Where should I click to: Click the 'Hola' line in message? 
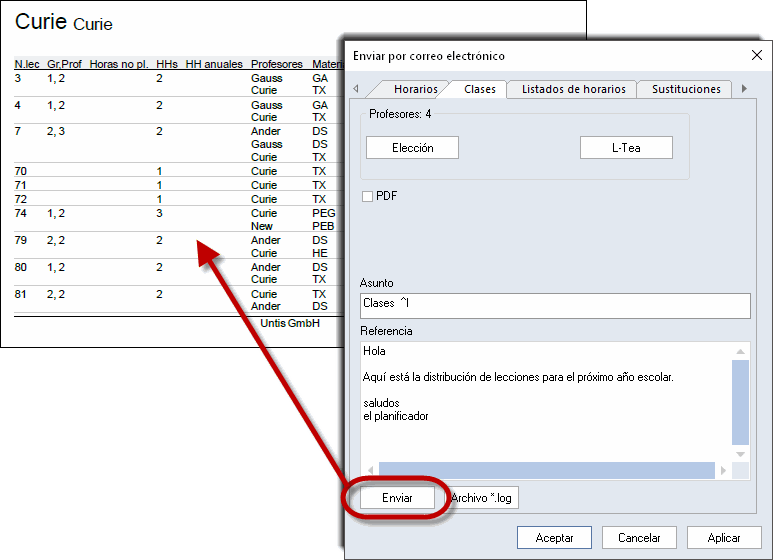(x=374, y=351)
